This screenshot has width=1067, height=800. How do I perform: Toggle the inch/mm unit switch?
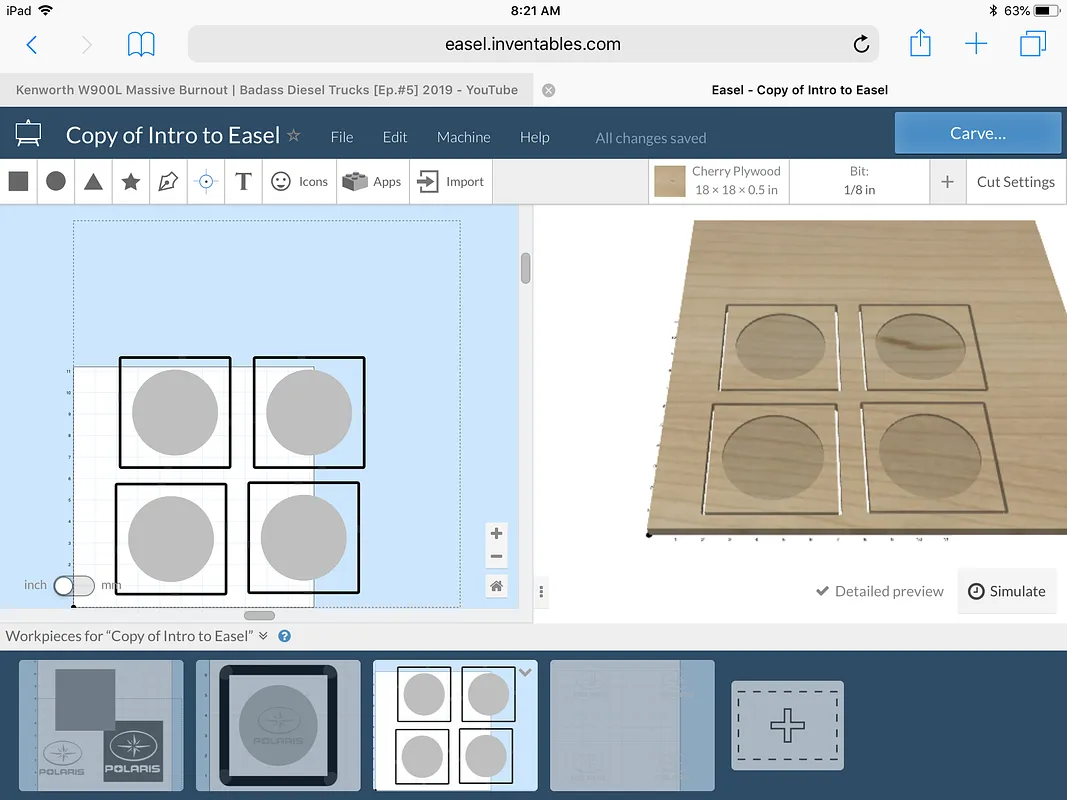pos(73,585)
